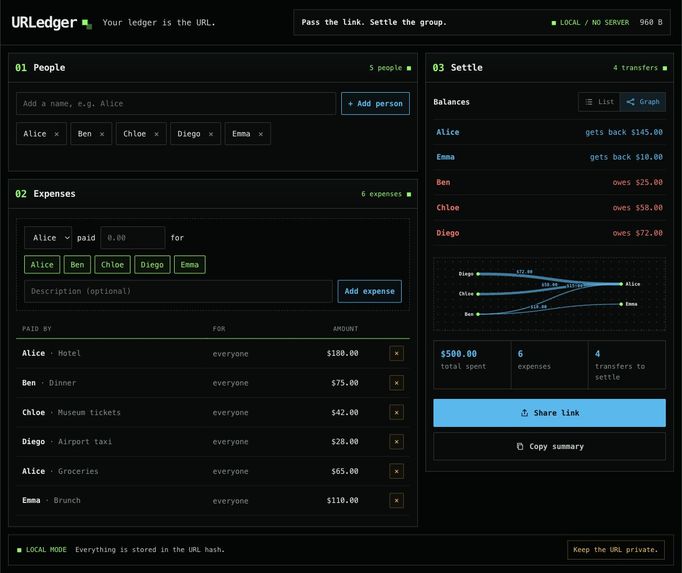Image resolution: width=682 pixels, height=573 pixels.
Task: Click Ben 'owes $25.00' balance row
Action: pyautogui.click(x=549, y=182)
